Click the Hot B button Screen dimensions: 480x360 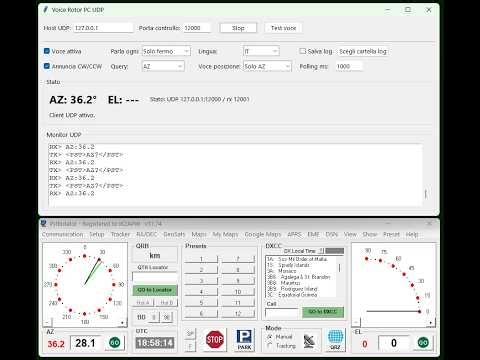click(x=167, y=303)
